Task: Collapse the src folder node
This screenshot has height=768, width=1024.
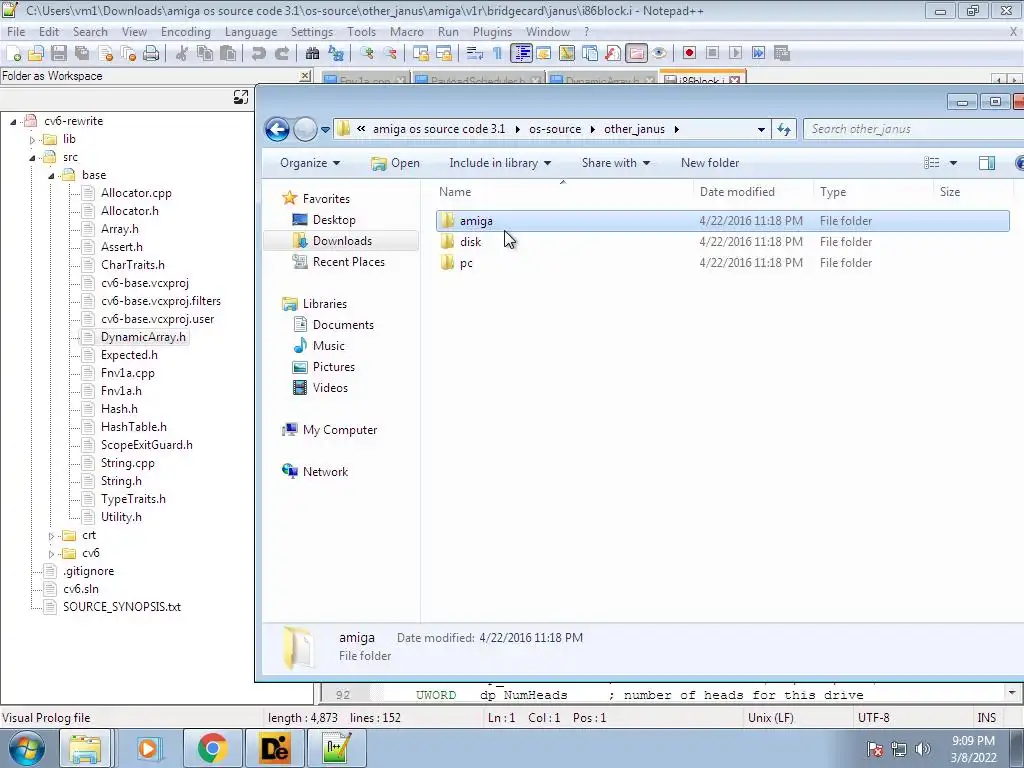Action: [x=32, y=157]
